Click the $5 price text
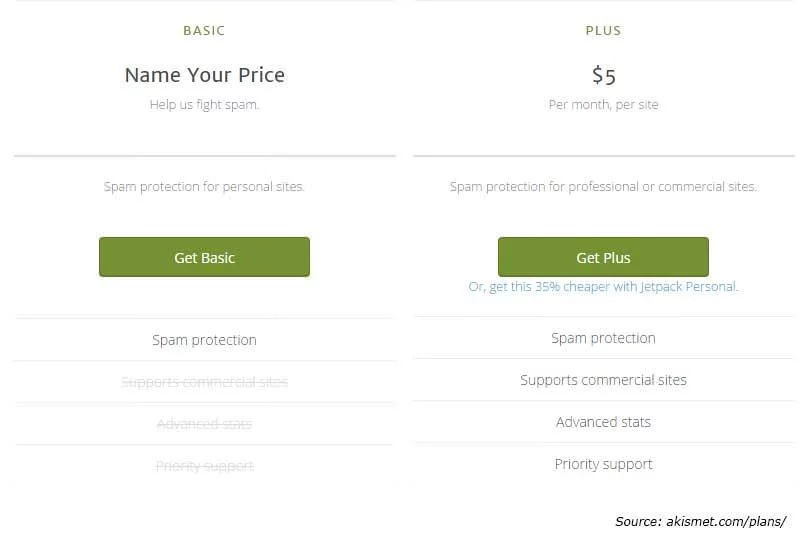Image resolution: width=808 pixels, height=540 pixels. click(x=603, y=75)
